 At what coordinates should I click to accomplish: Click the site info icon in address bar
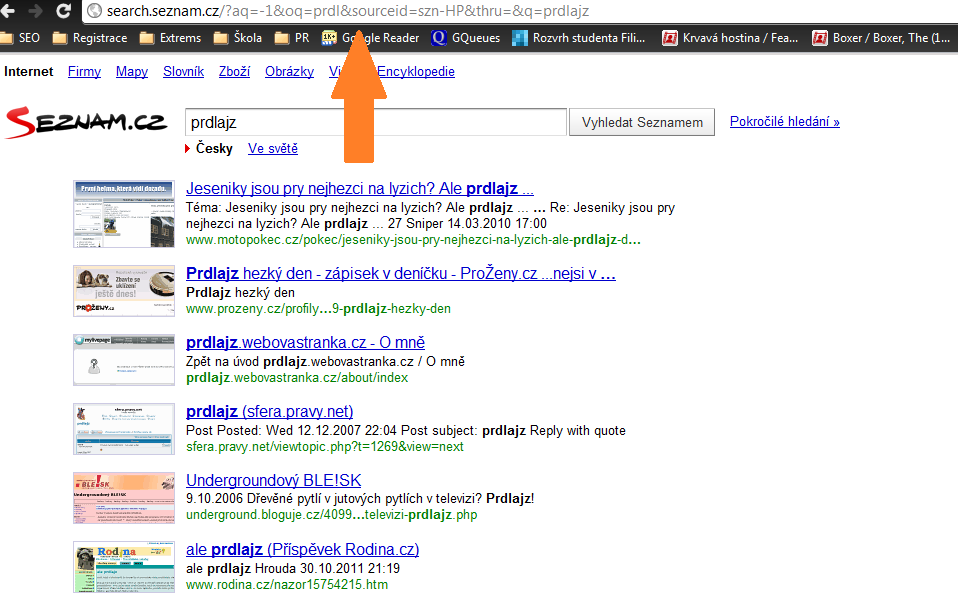click(x=94, y=10)
